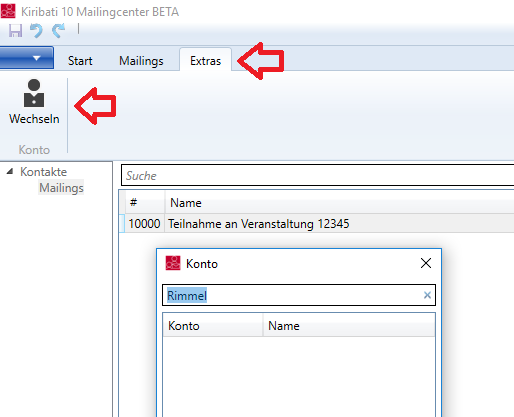Open the quick access toolbar customize separator
The image size is (514, 417).
[78, 29]
